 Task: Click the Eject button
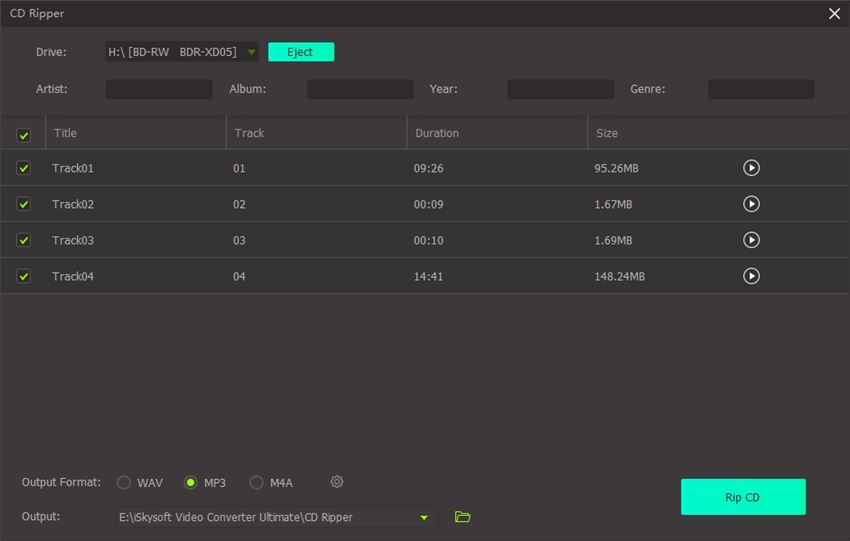[x=301, y=52]
